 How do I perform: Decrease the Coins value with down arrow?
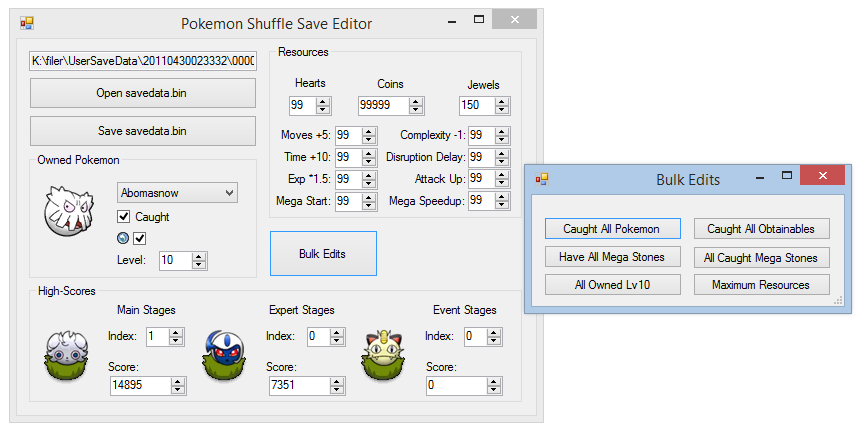click(x=416, y=109)
